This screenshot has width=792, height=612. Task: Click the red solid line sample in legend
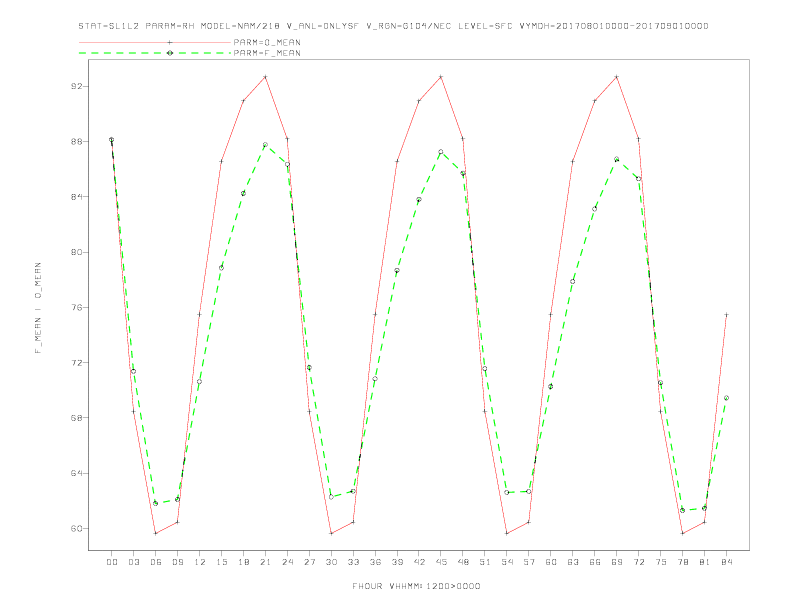155,42
